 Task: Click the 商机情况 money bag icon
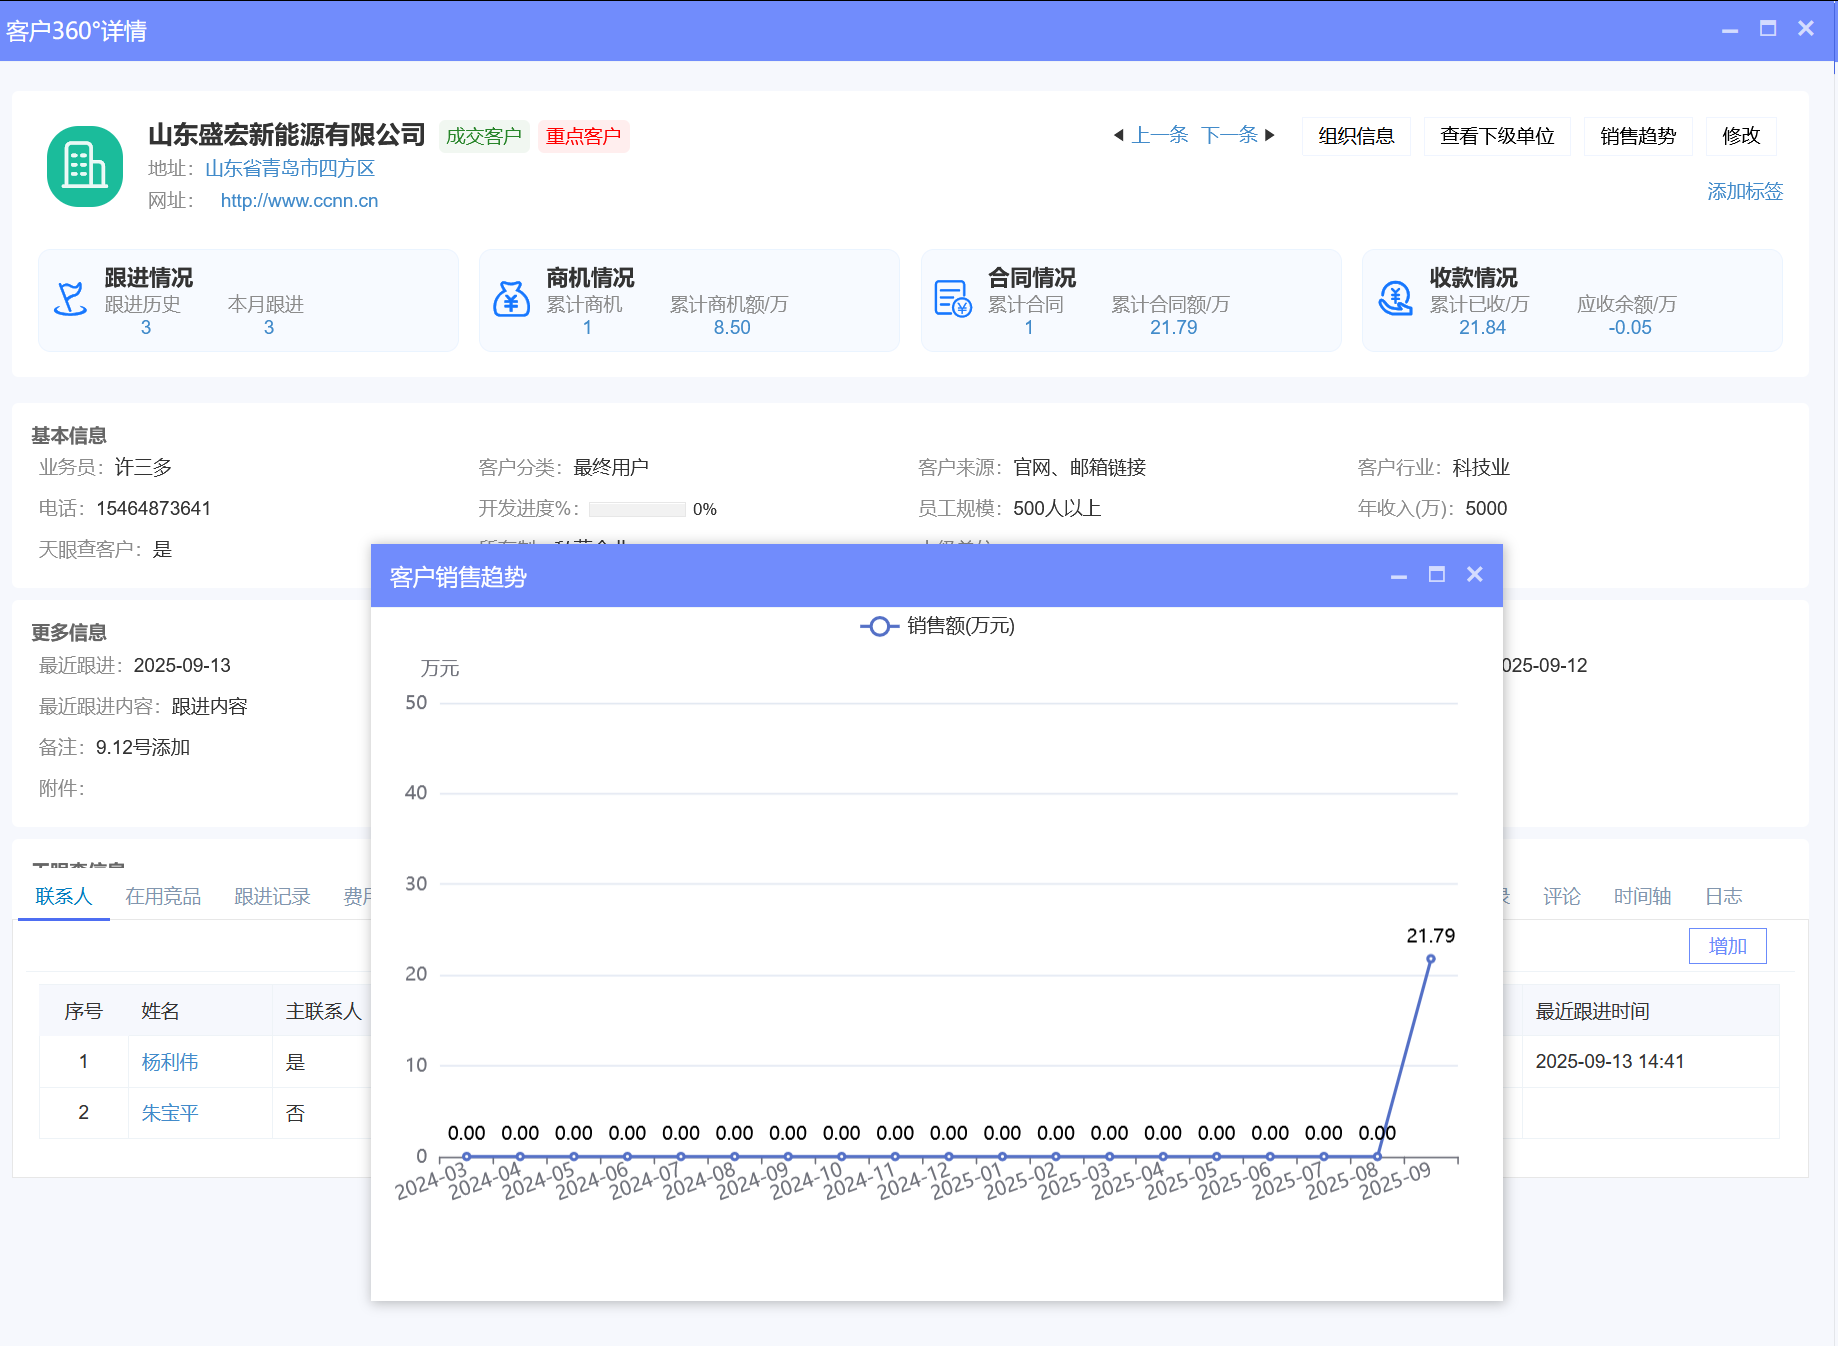(x=512, y=299)
